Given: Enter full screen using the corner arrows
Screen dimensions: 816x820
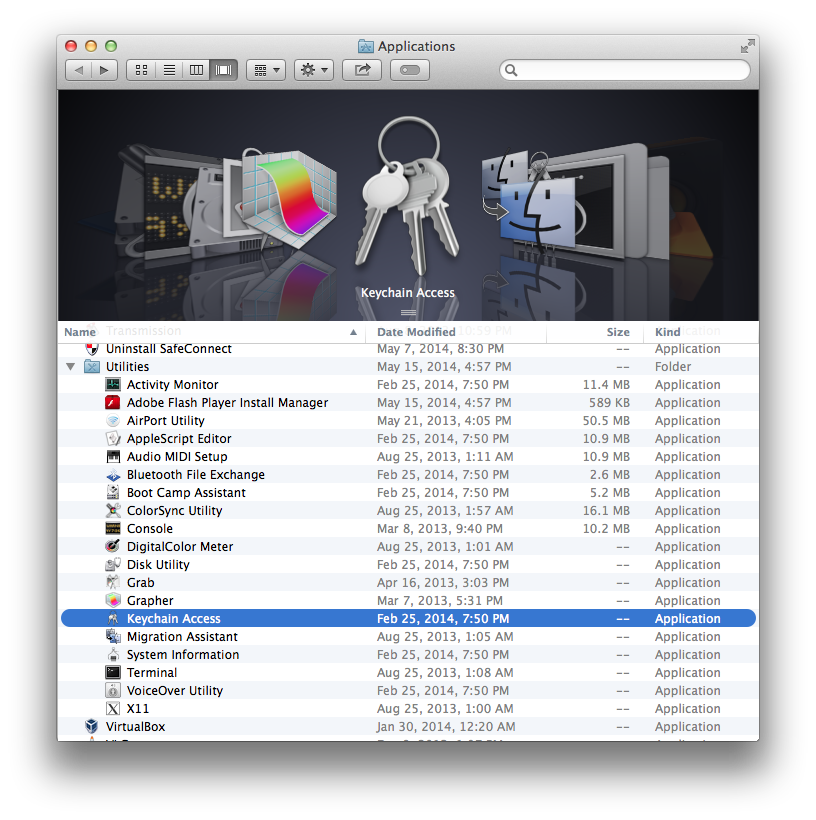Looking at the screenshot, I should point(747,46).
